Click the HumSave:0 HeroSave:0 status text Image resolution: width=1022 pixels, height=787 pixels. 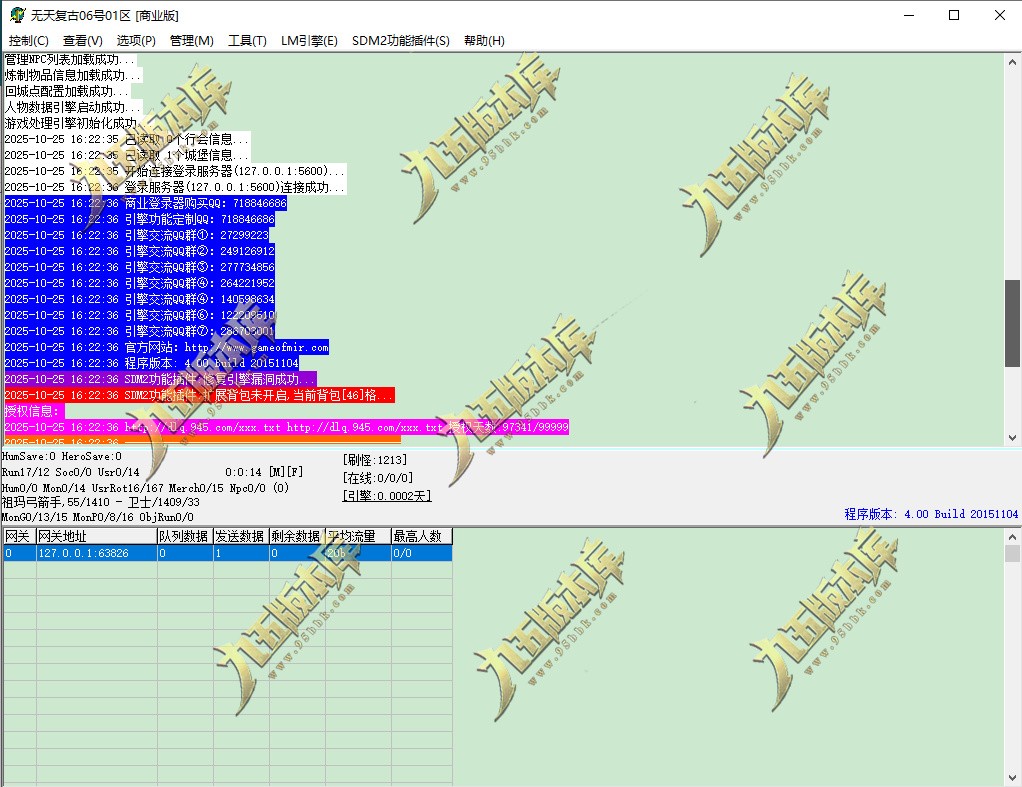(x=62, y=456)
